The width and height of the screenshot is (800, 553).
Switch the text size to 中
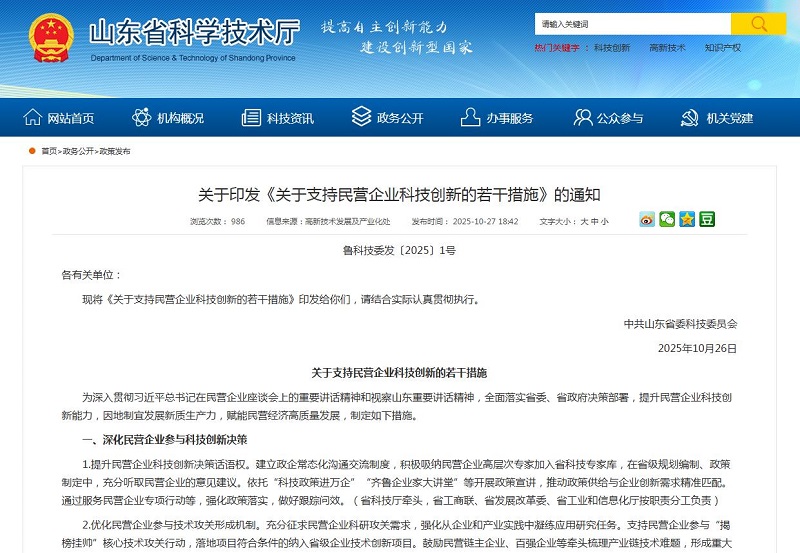(x=594, y=221)
